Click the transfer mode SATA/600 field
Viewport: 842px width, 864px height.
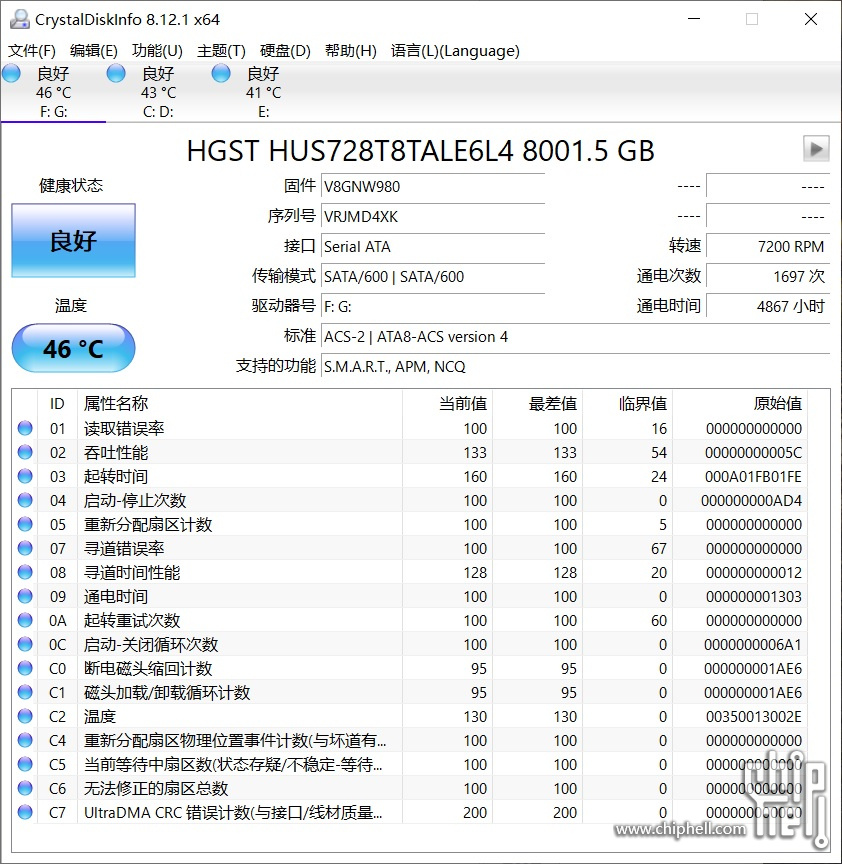coord(433,277)
